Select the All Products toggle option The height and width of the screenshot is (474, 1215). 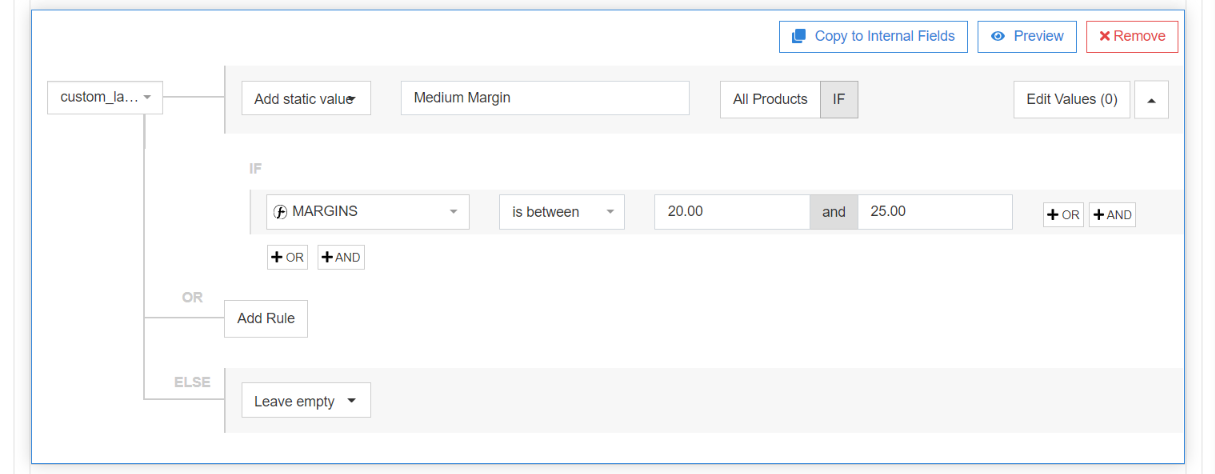(770, 99)
